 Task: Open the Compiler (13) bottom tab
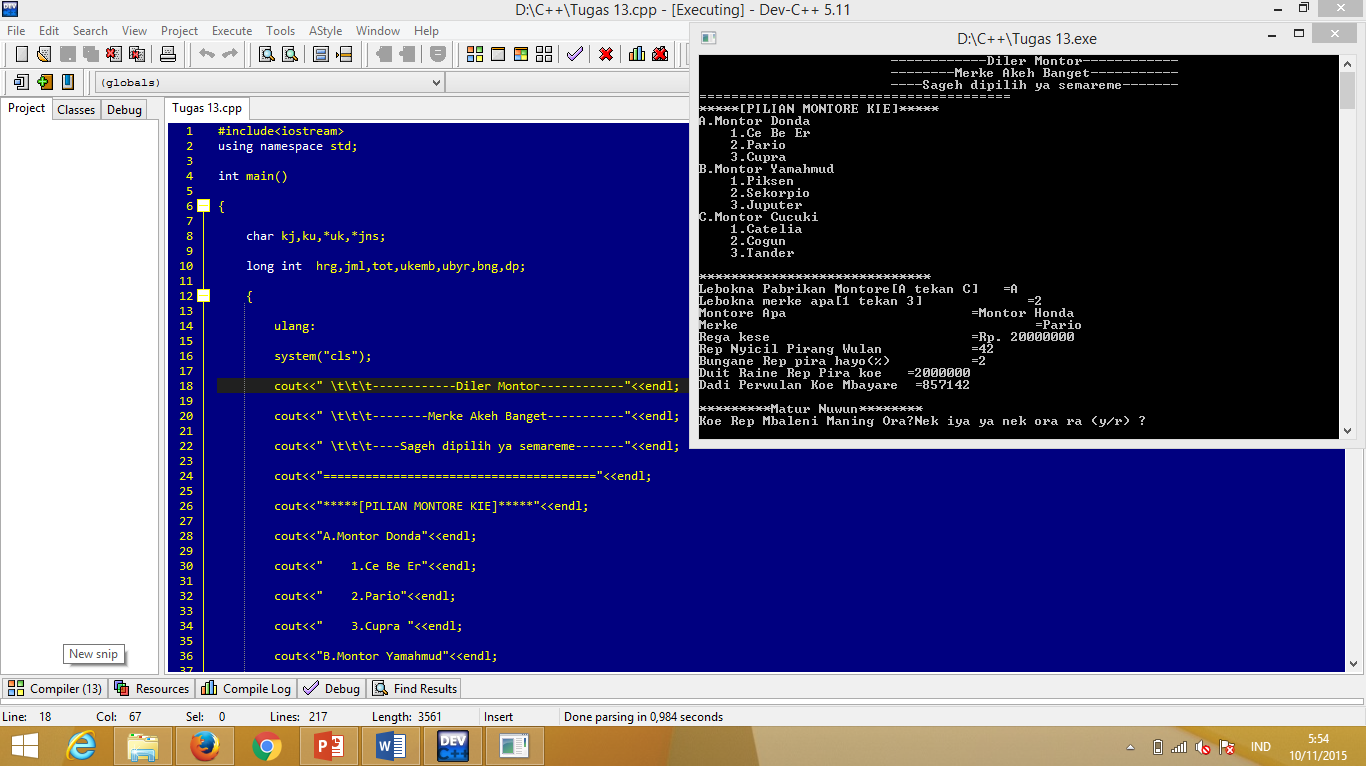pyautogui.click(x=56, y=689)
